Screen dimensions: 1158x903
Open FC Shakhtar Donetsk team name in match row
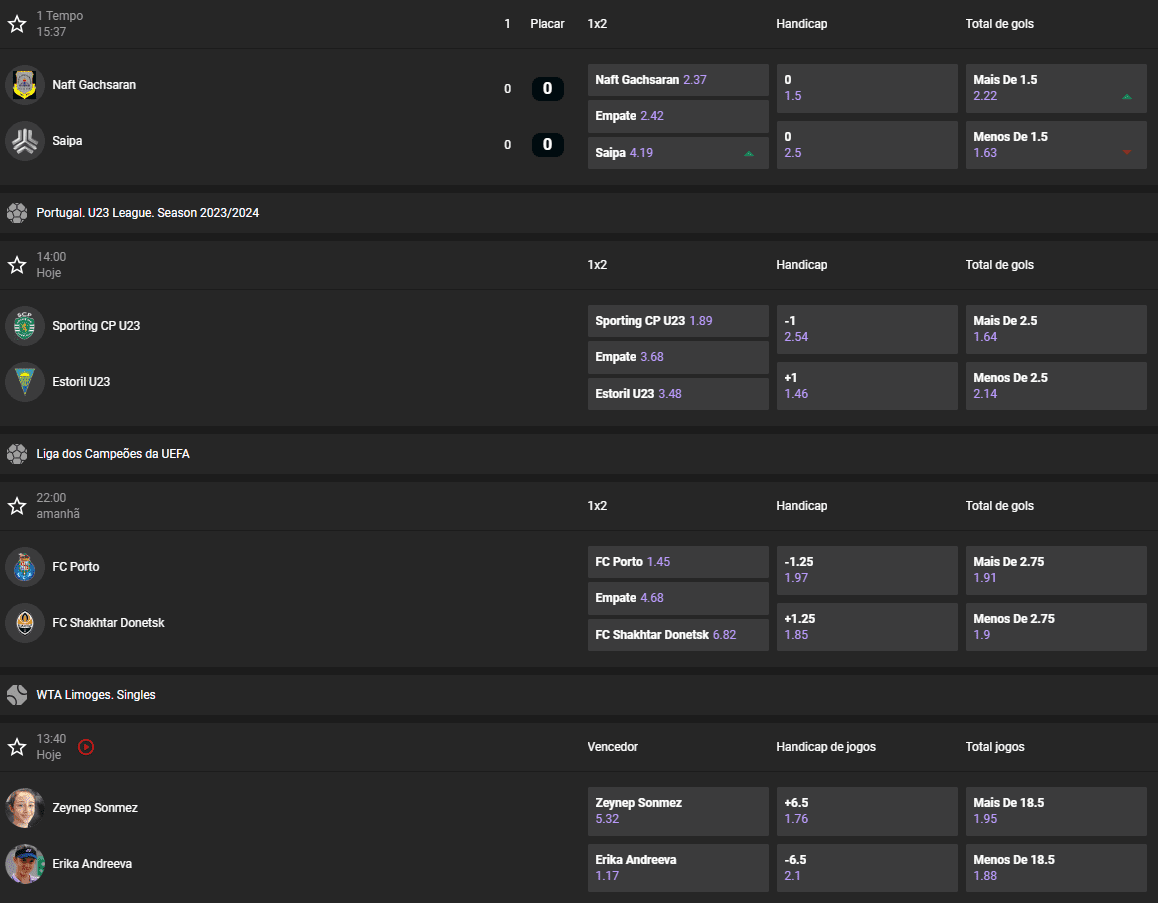click(x=109, y=623)
